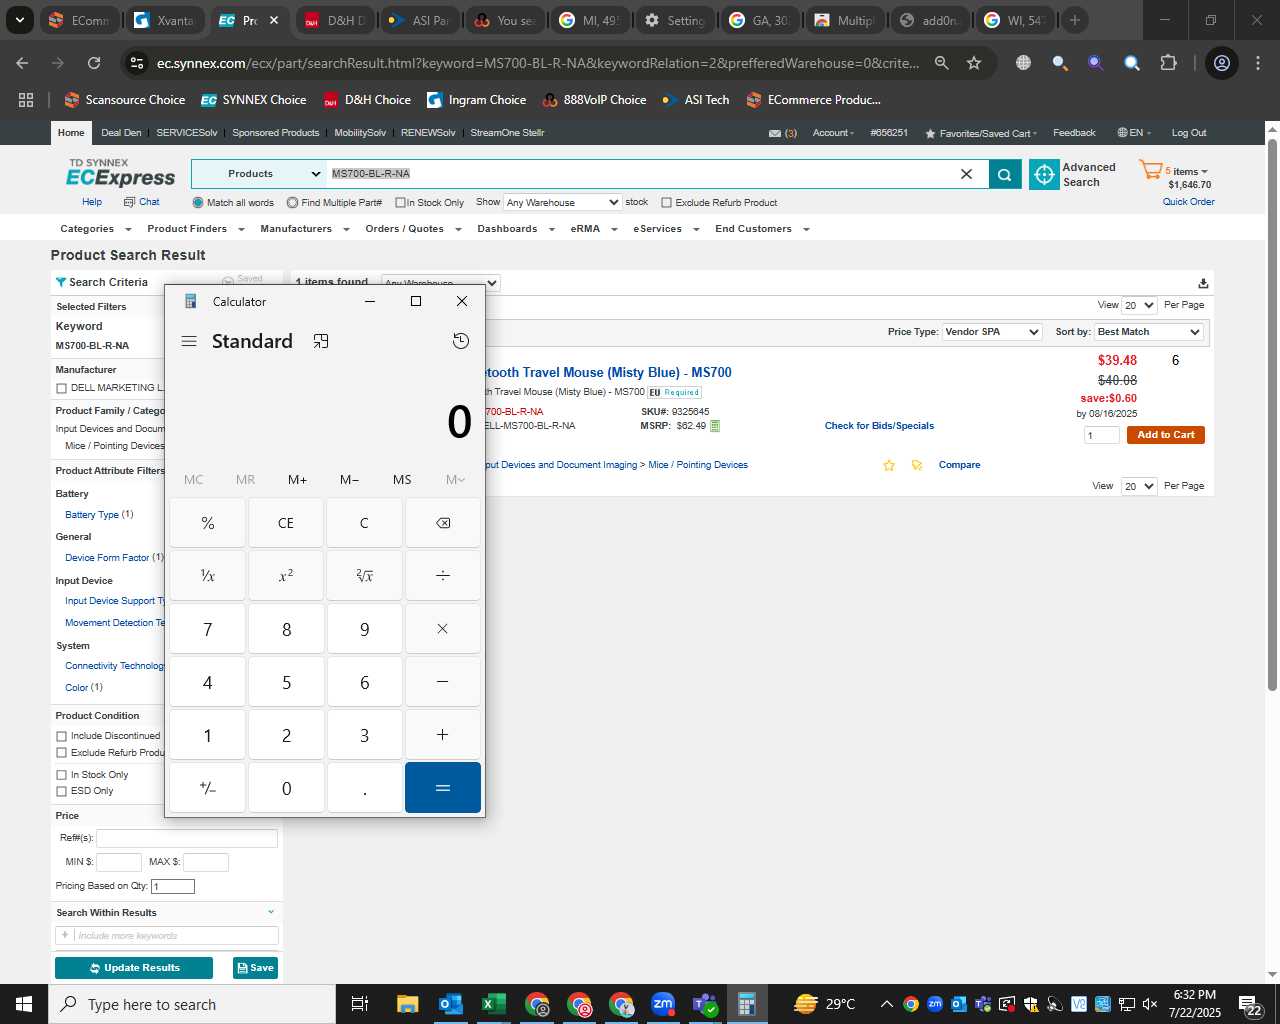
Task: Check In Stock Only under Product Condition
Action: tap(62, 775)
